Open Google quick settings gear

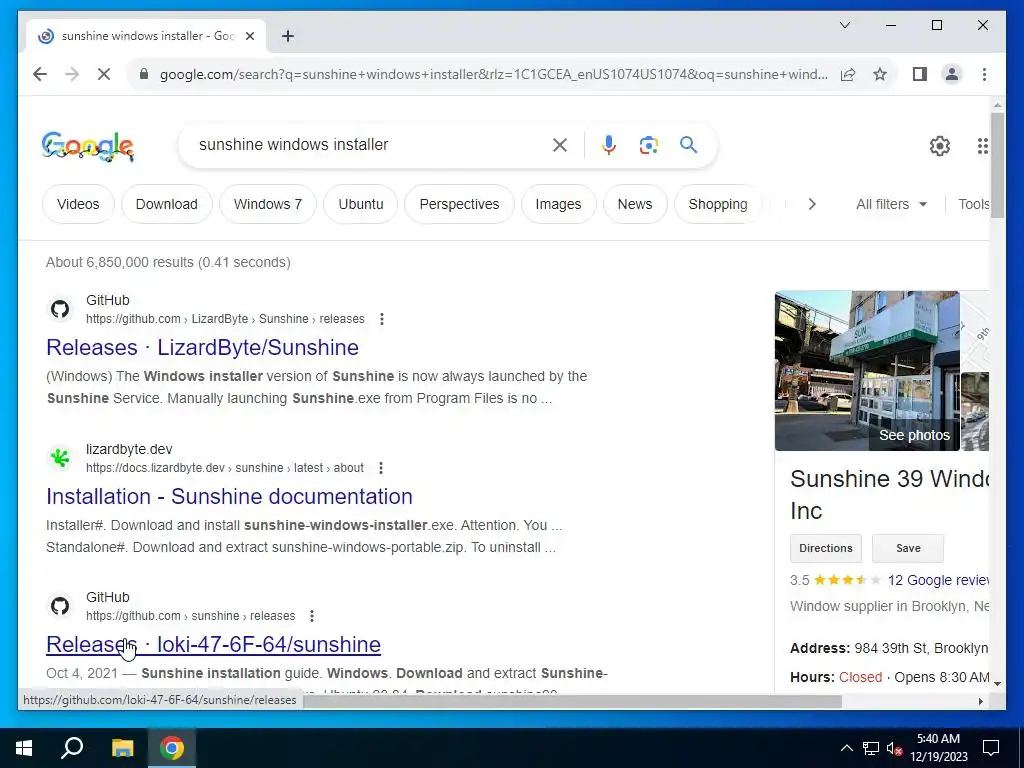point(940,146)
